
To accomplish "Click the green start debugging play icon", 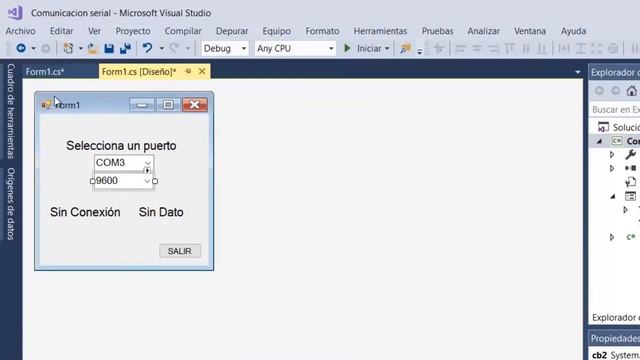I will (x=347, y=48).
